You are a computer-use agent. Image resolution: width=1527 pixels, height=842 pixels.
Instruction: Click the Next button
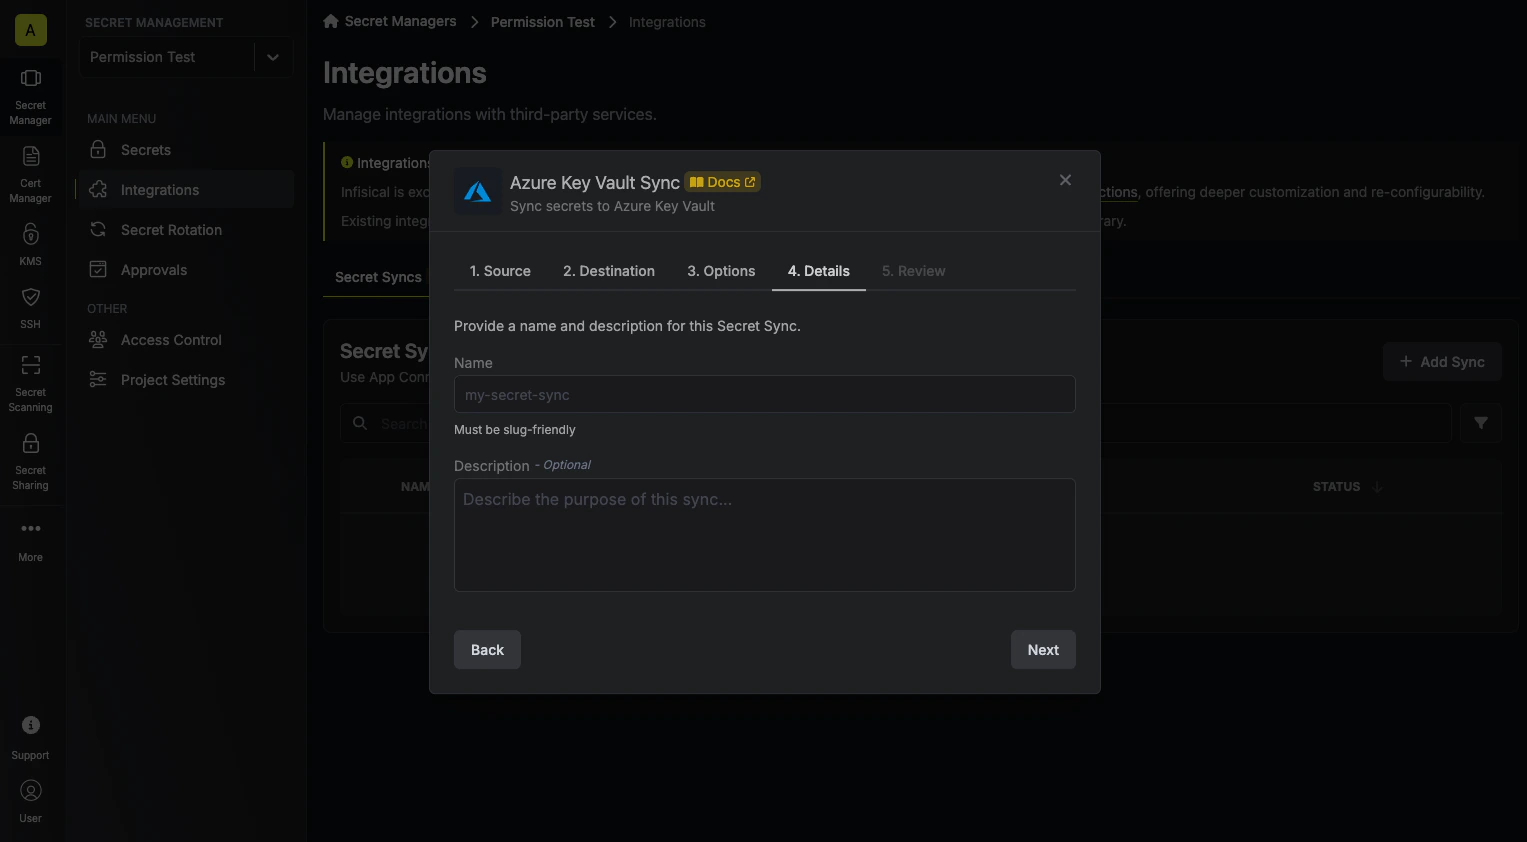tap(1043, 650)
